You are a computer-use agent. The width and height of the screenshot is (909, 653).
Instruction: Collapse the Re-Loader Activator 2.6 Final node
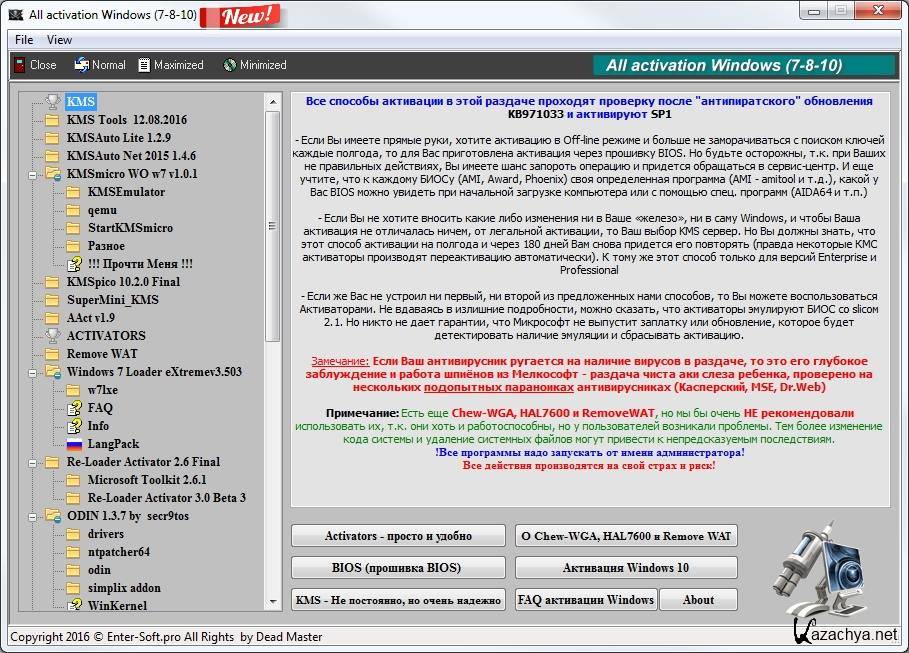(31, 462)
